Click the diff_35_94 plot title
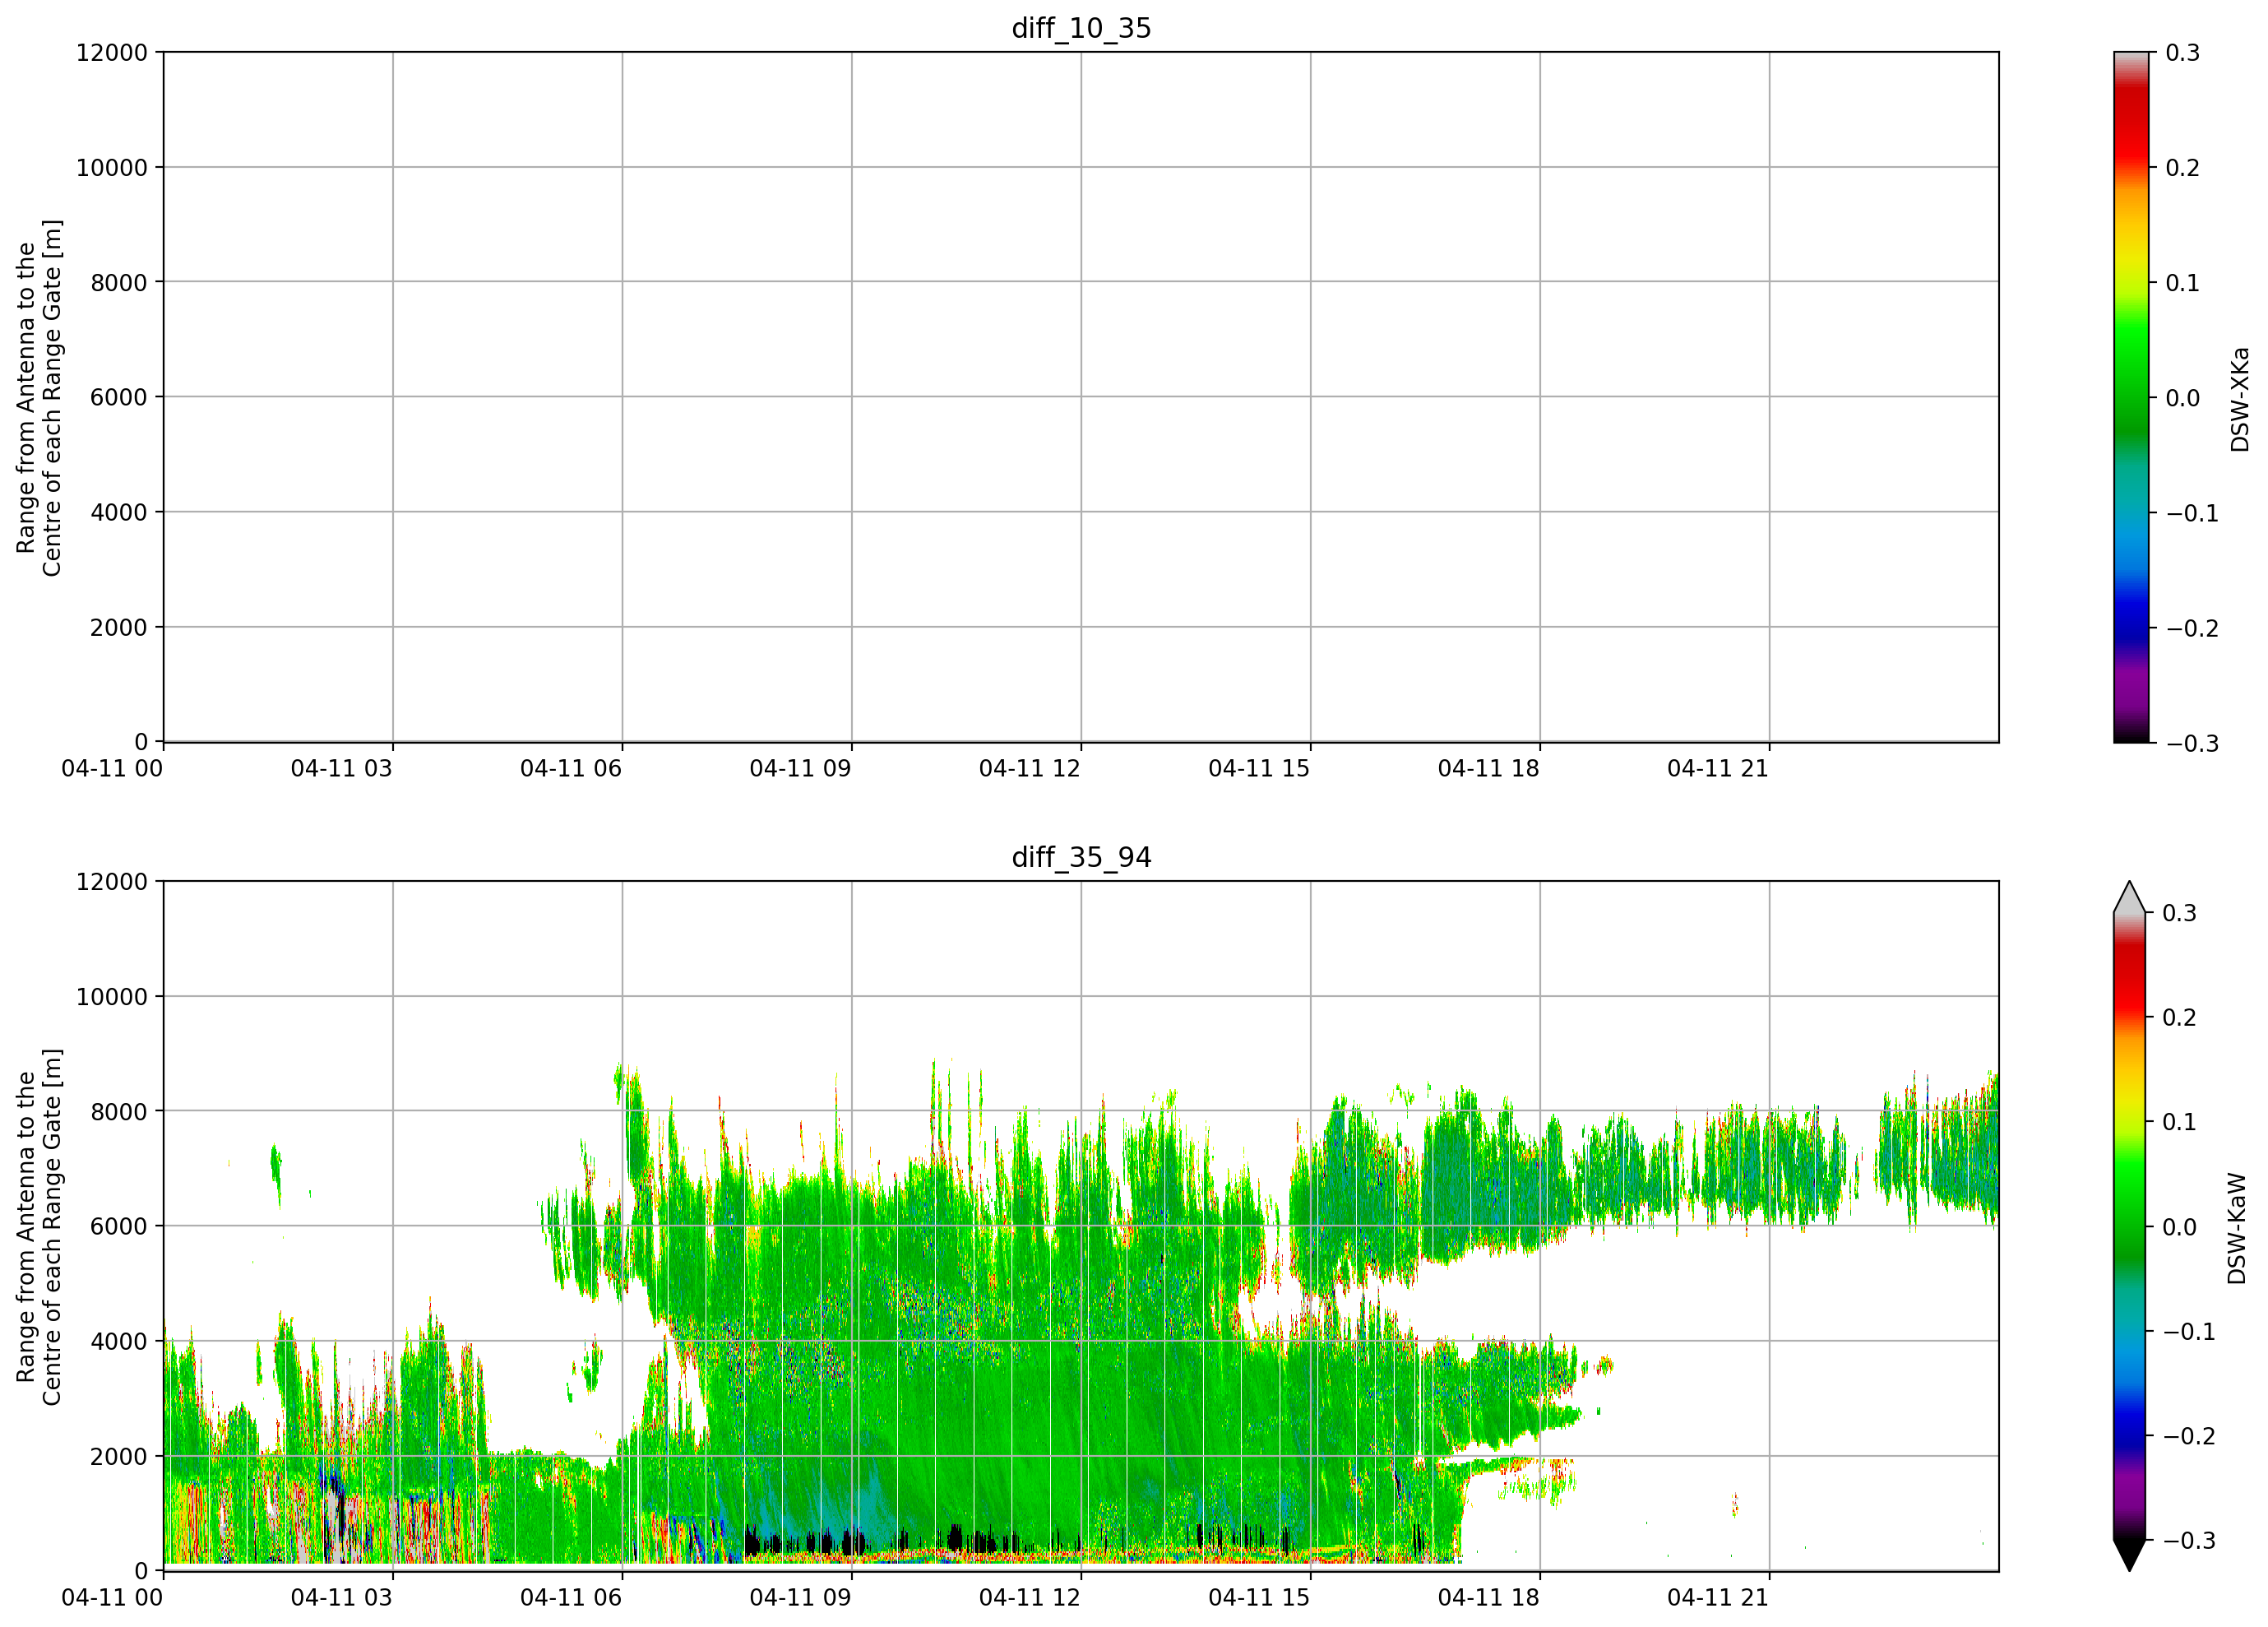Screen dimensions: 2268x1627 point(1081,857)
